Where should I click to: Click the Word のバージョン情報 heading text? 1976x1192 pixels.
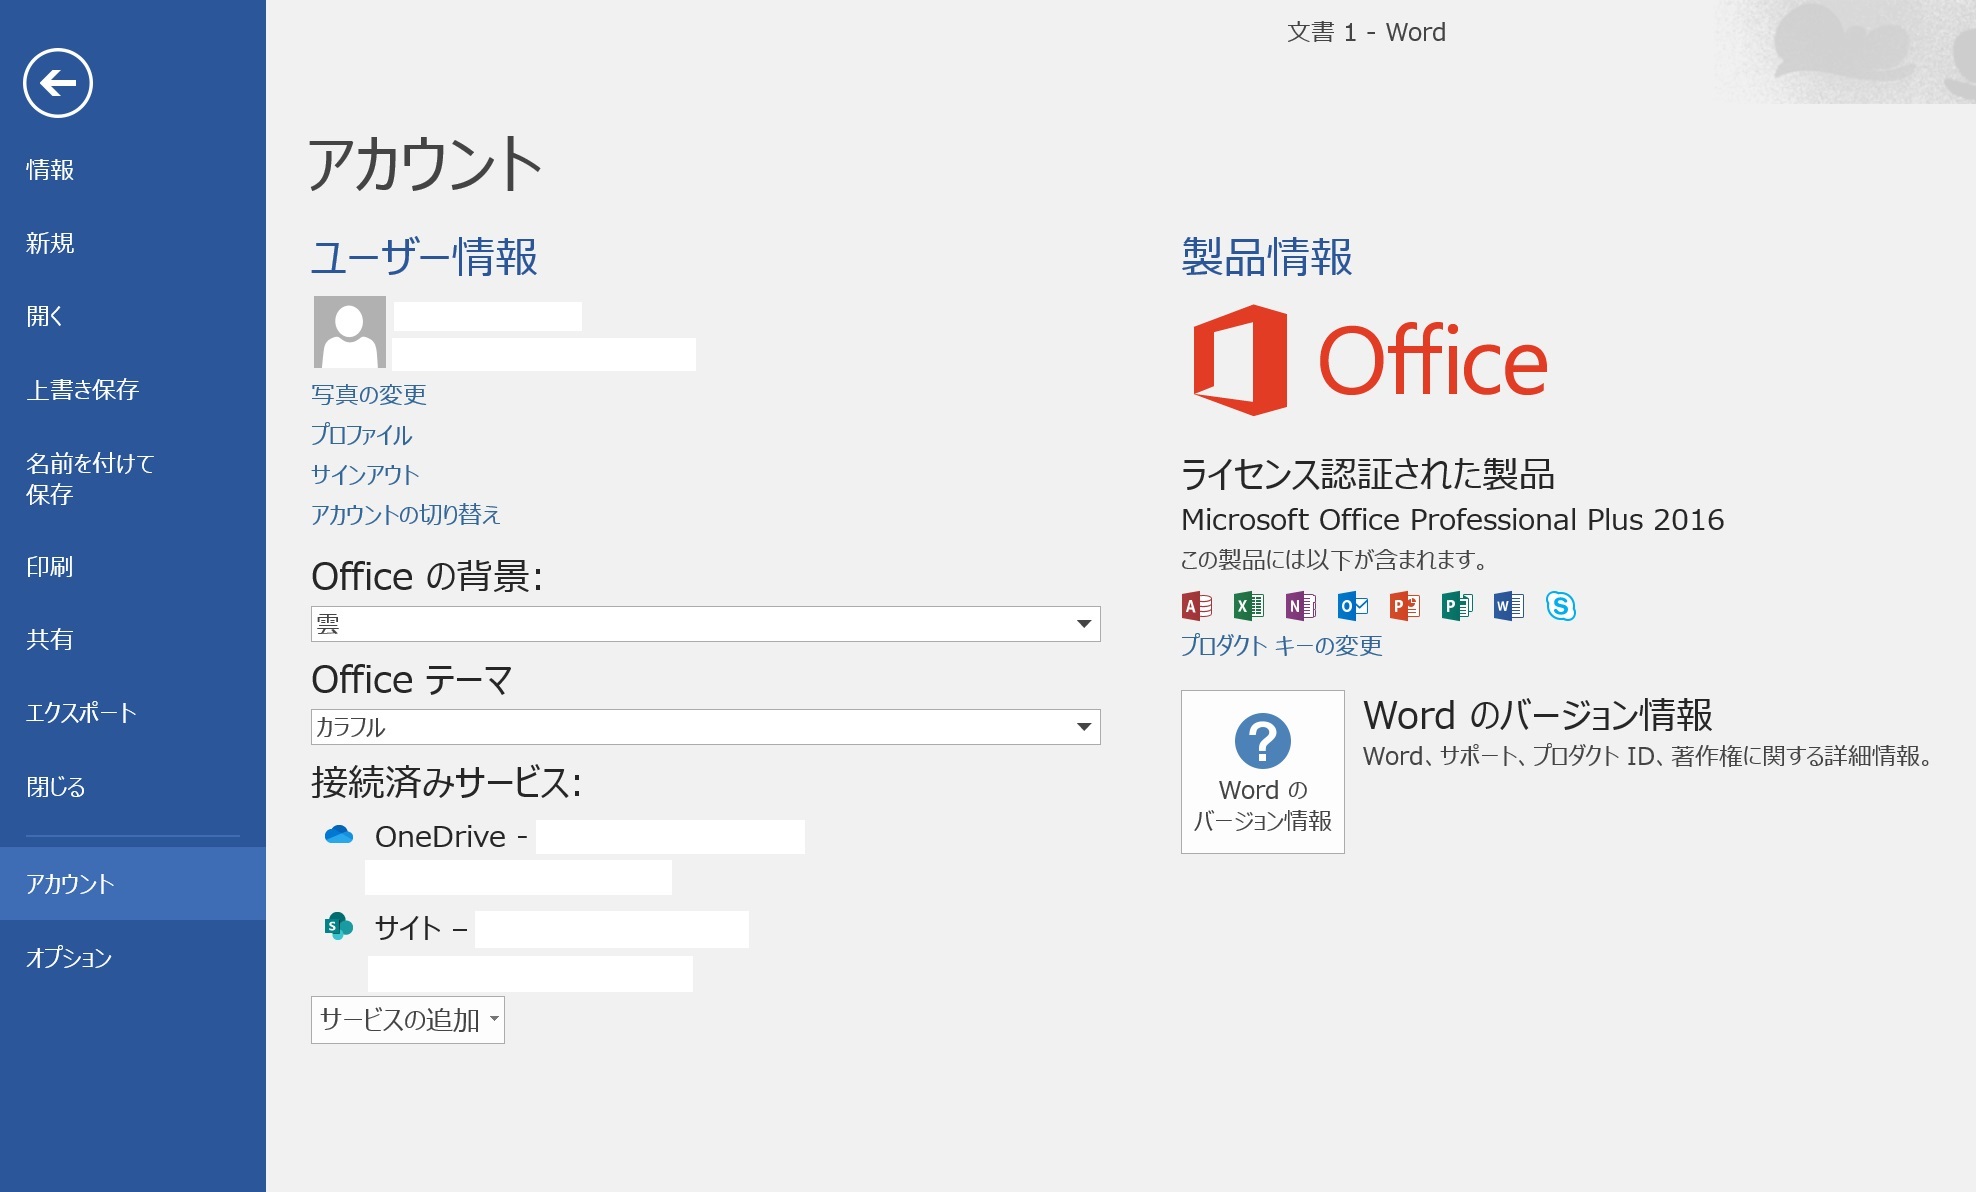pos(1538,715)
